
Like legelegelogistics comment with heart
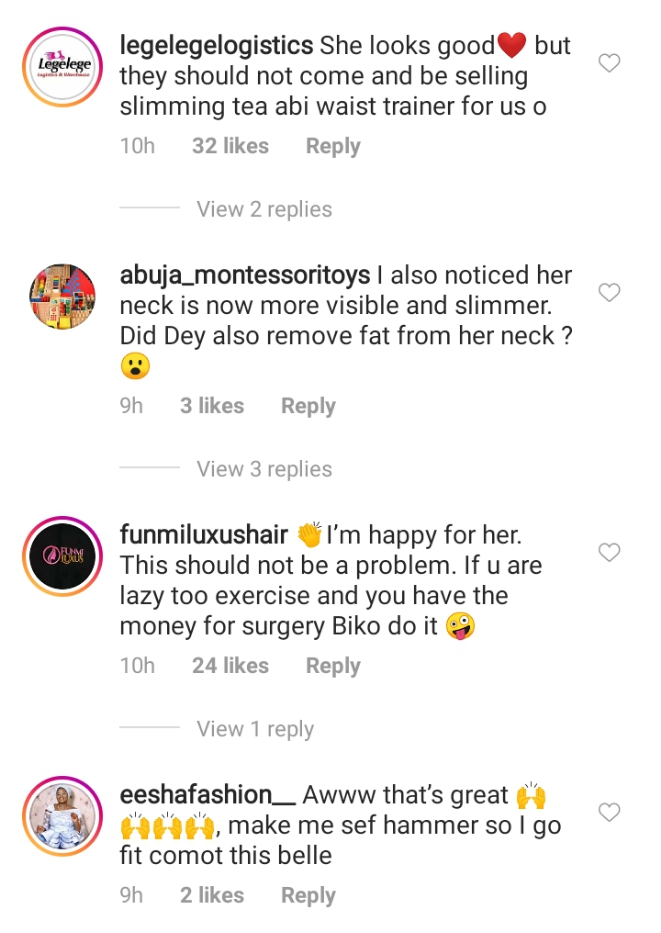click(608, 63)
